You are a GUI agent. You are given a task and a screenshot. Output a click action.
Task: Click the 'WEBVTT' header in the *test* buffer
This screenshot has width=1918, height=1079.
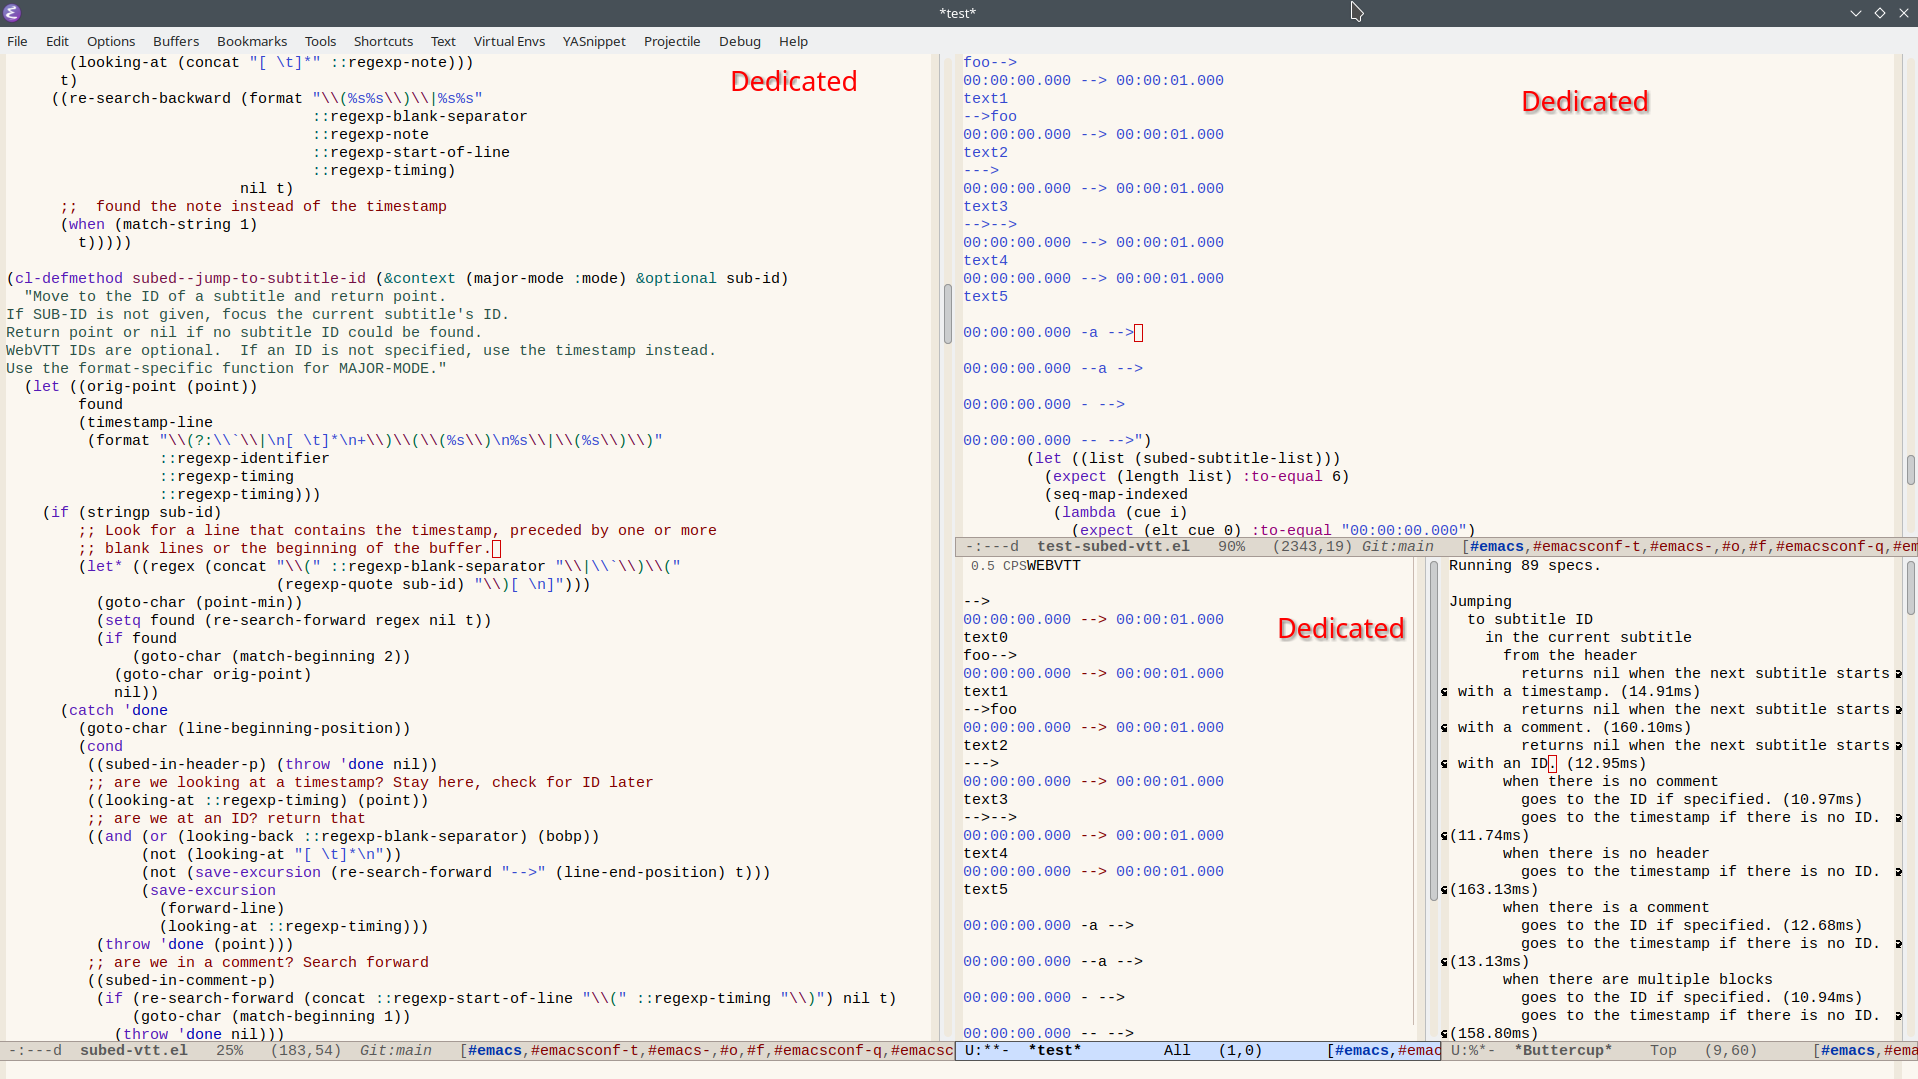click(1054, 565)
